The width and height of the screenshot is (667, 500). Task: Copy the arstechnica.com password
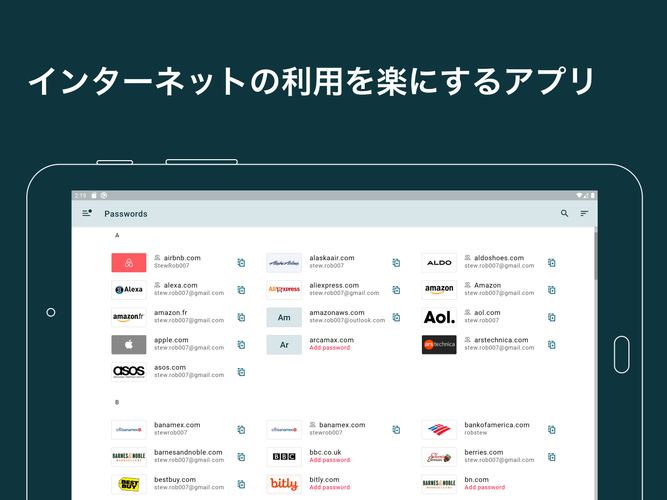tap(552, 344)
